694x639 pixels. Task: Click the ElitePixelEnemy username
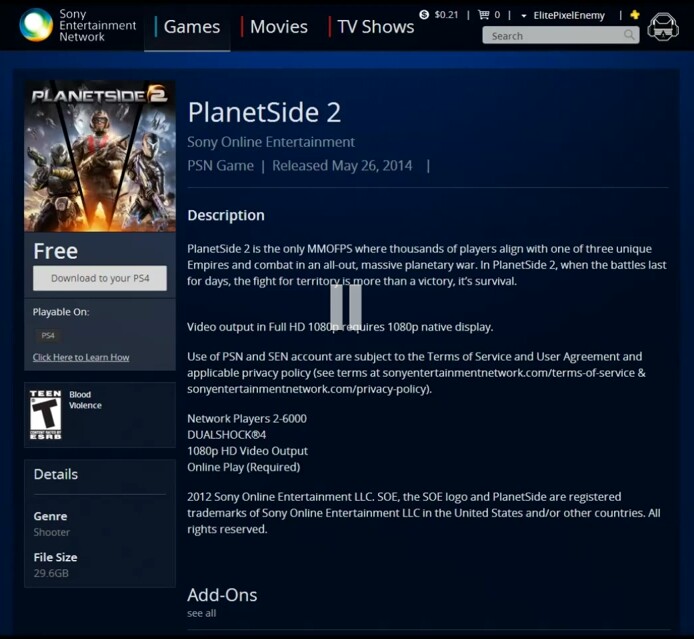coord(569,15)
